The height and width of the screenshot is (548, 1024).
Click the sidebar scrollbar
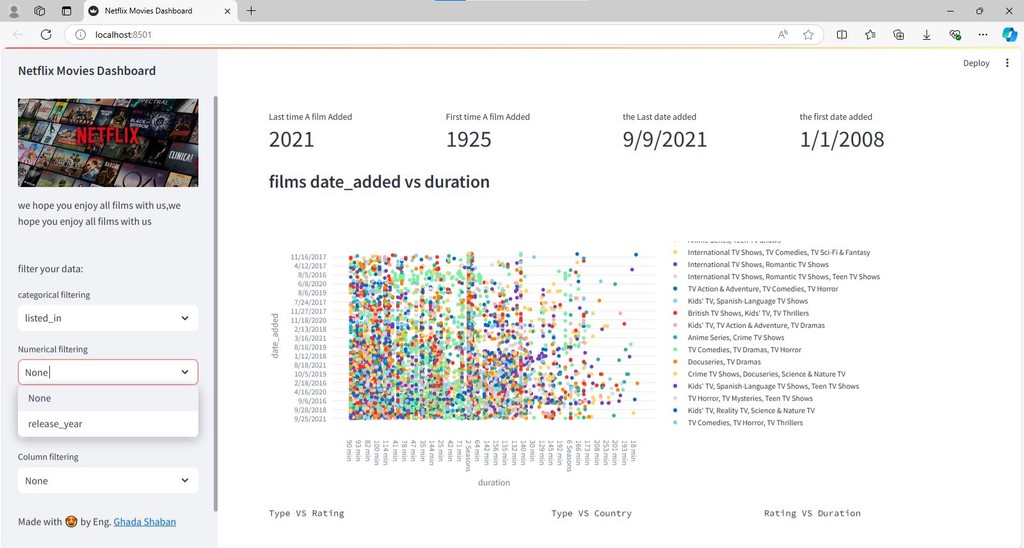[x=216, y=304]
